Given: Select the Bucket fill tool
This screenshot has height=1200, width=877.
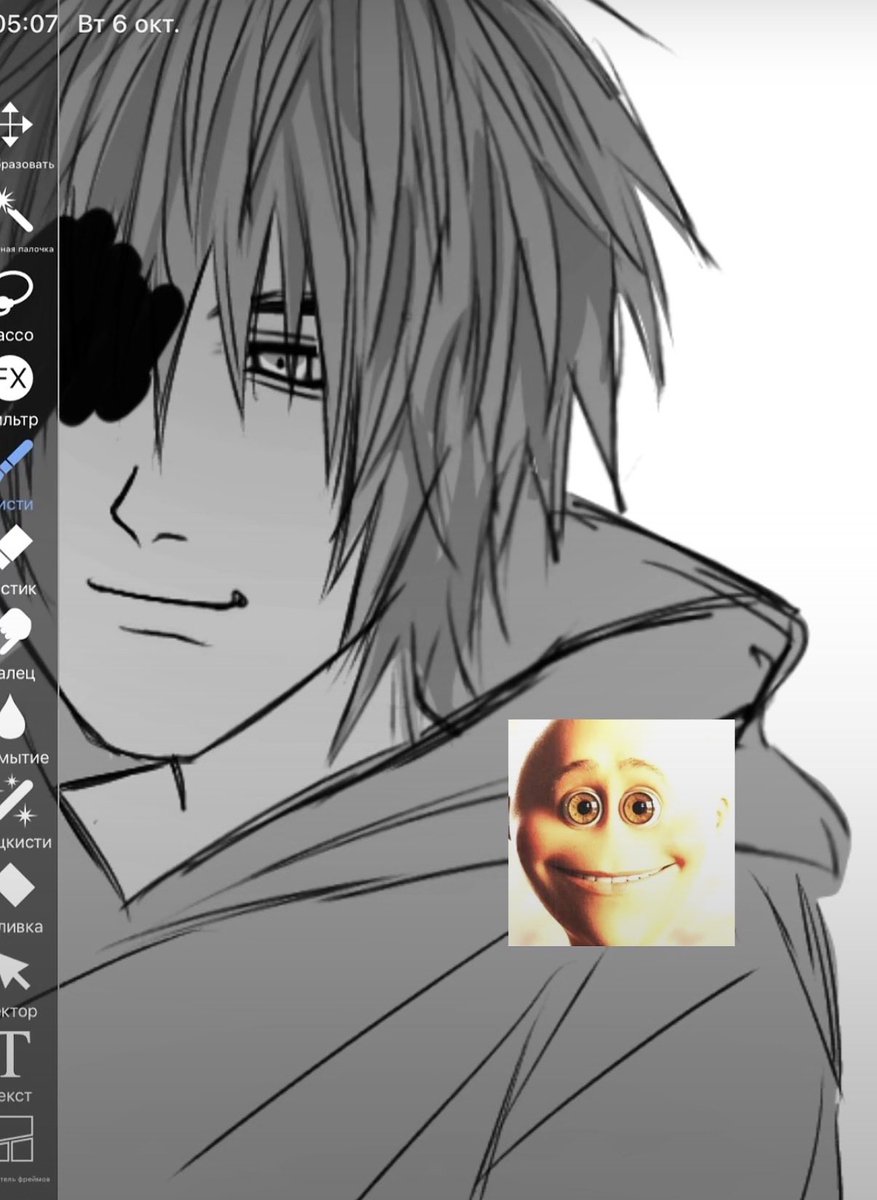Looking at the screenshot, I should coord(15,885).
